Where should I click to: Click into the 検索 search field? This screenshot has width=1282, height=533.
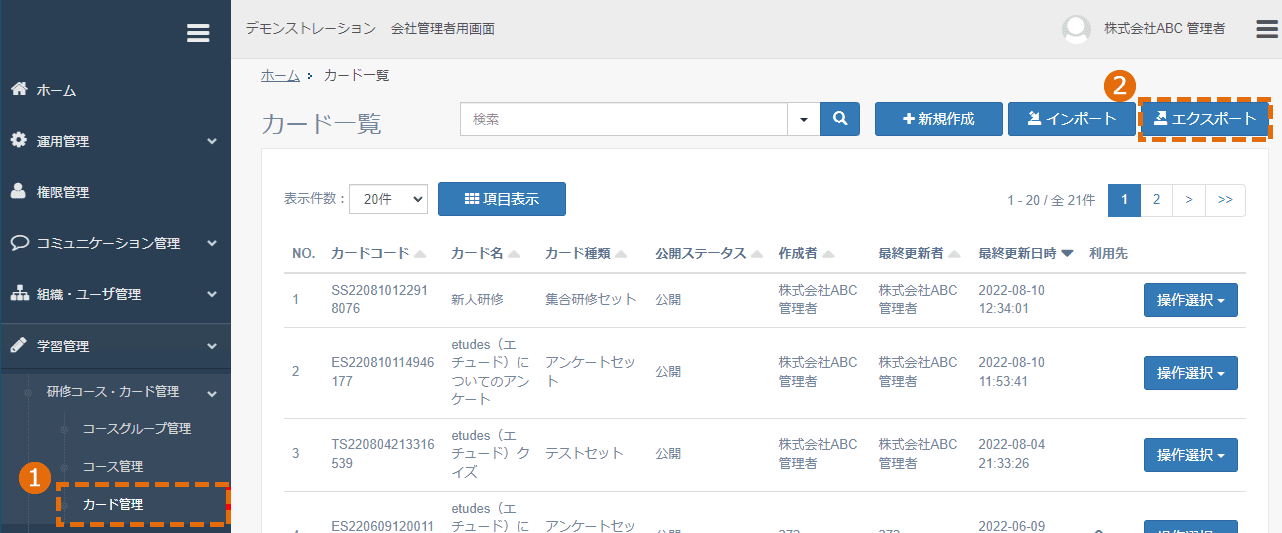tap(624, 119)
